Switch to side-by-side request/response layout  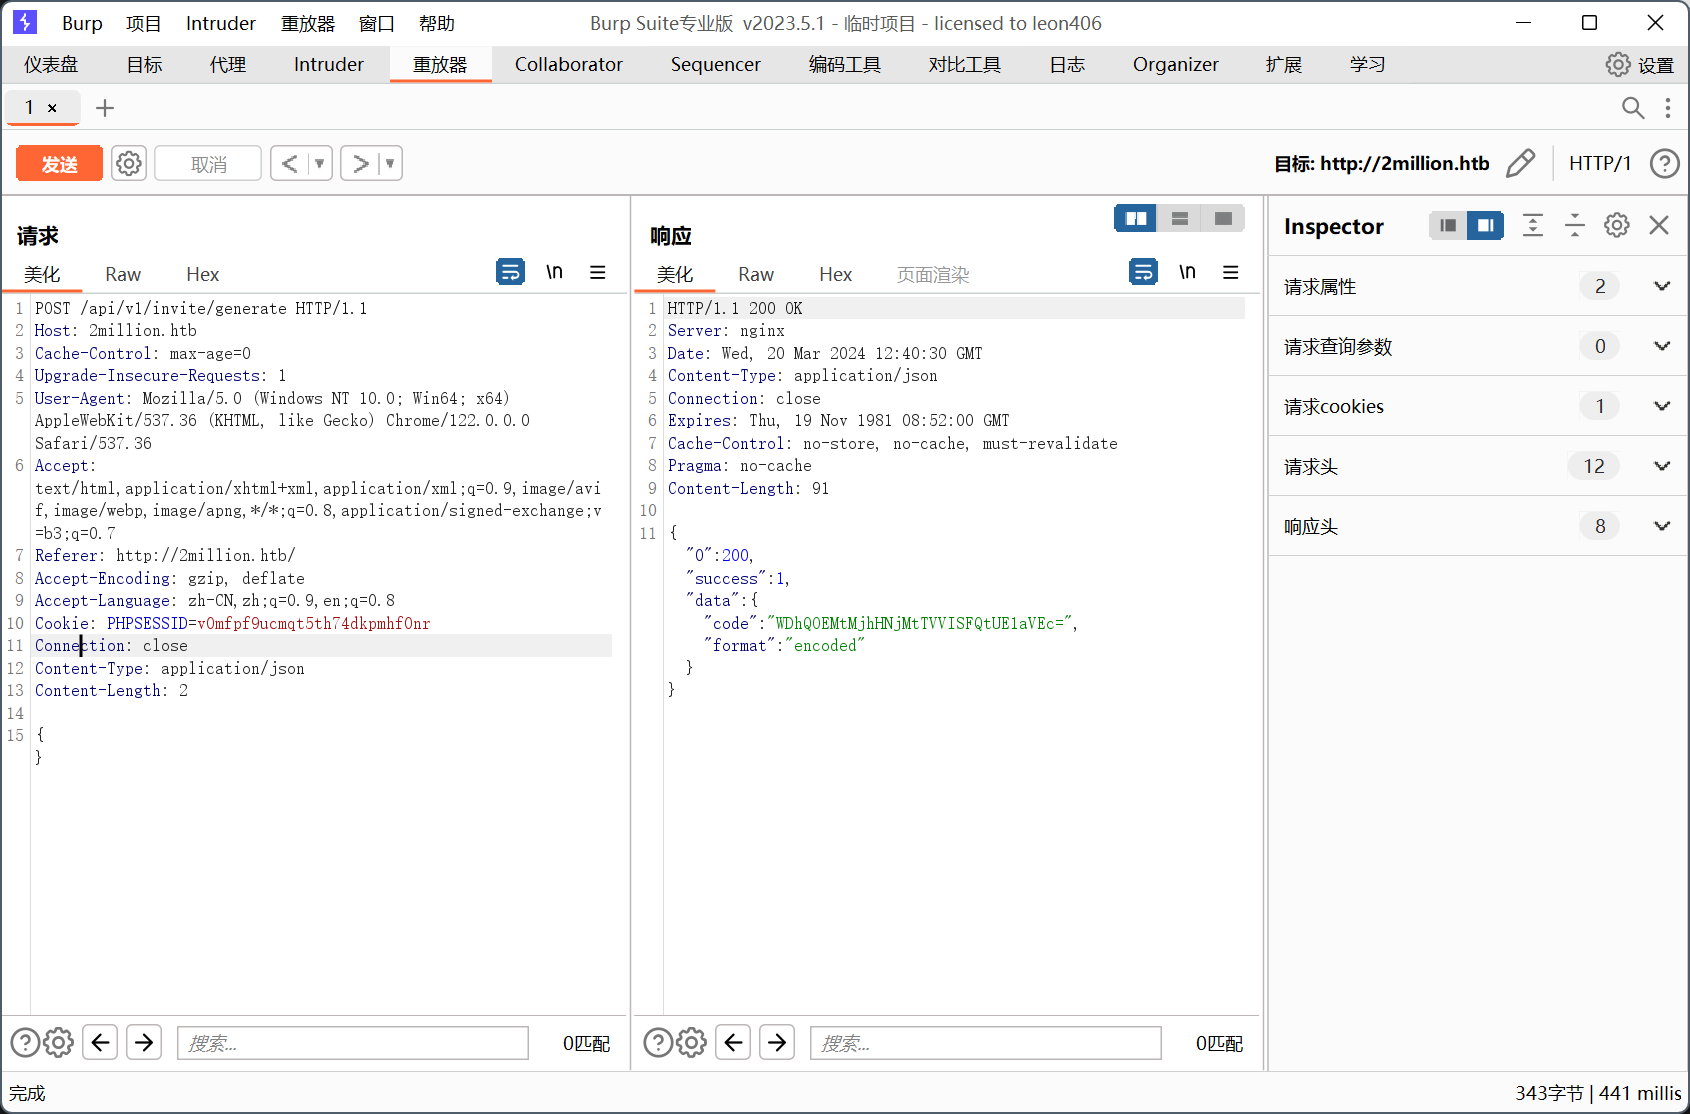point(1136,218)
